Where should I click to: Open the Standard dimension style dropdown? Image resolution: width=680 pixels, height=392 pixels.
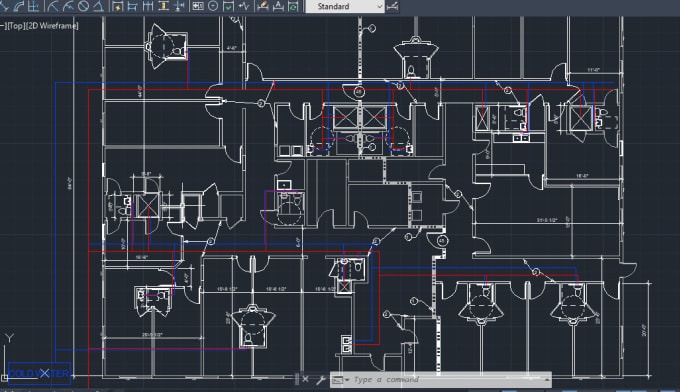pyautogui.click(x=345, y=6)
